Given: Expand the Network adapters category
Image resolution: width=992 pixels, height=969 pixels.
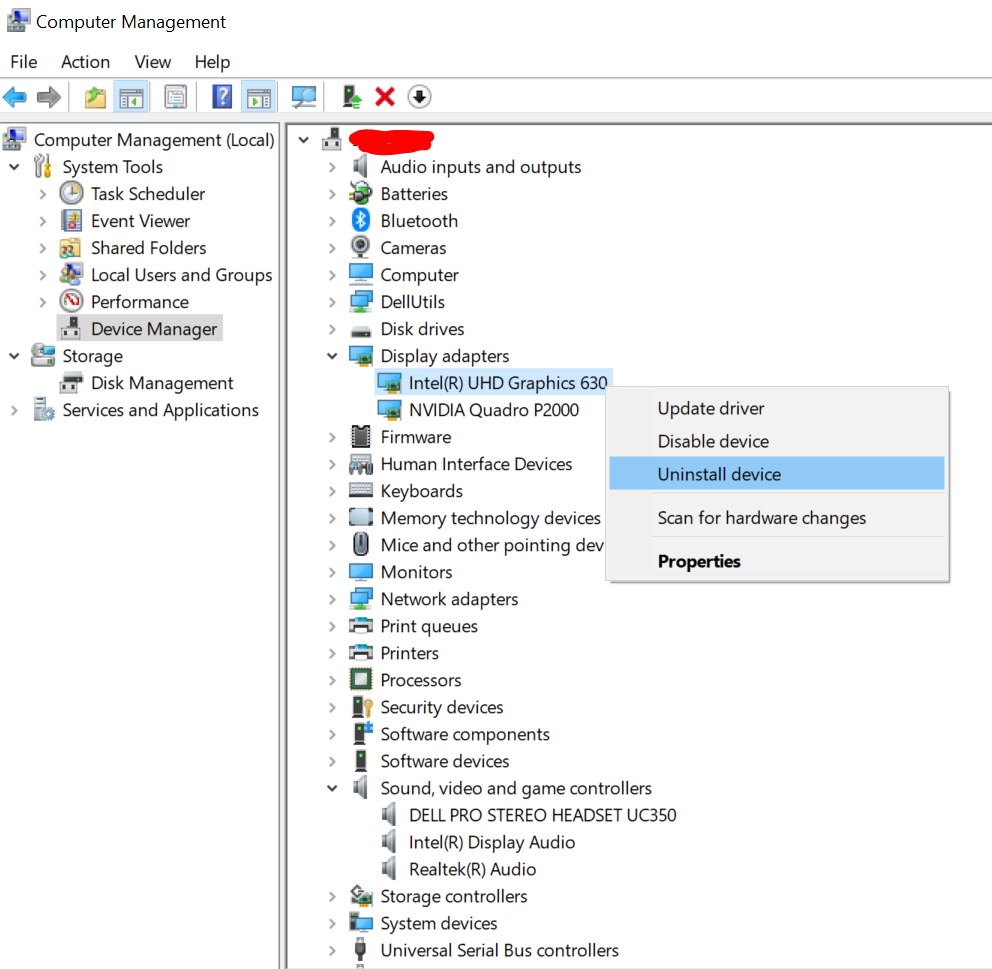Looking at the screenshot, I should click(x=332, y=599).
